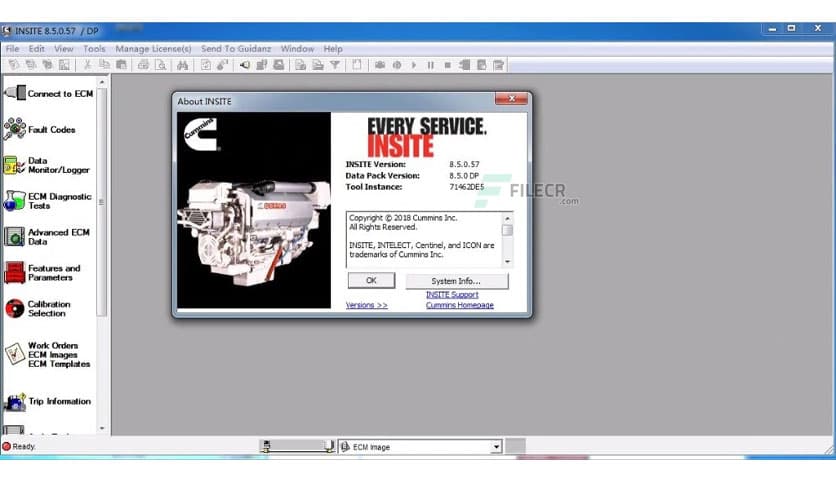Open the Help menu
Image resolution: width=836 pixels, height=484 pixels.
click(333, 49)
